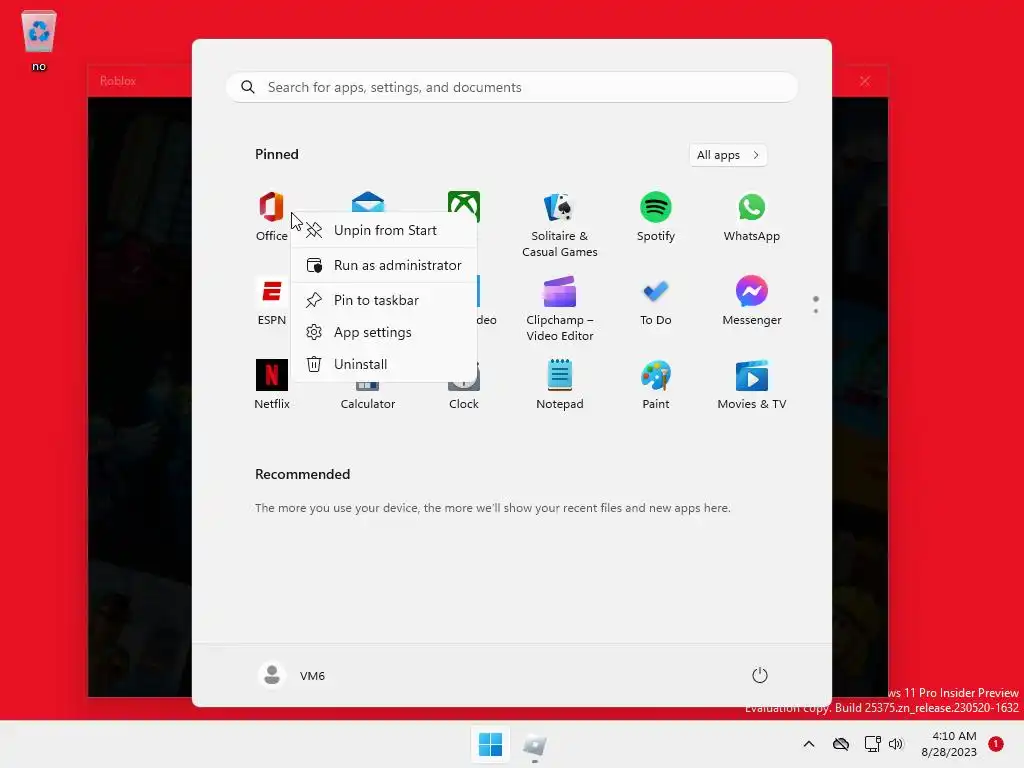Open Messenger from pinned apps
The width and height of the screenshot is (1024, 768).
[x=752, y=300]
